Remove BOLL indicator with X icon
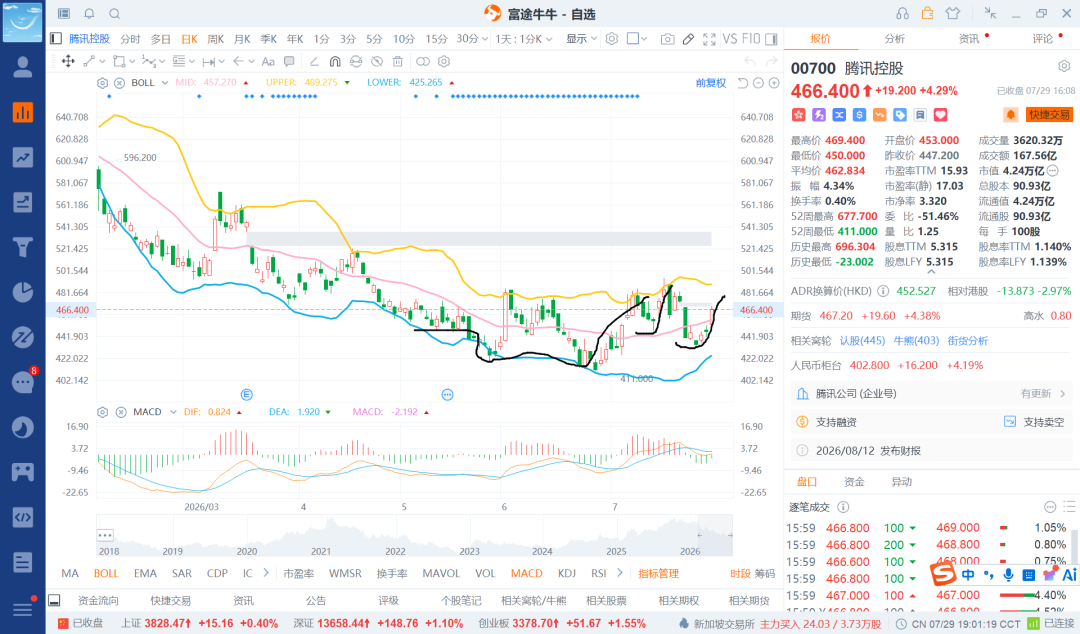Image resolution: width=1080 pixels, height=634 pixels. tap(119, 83)
